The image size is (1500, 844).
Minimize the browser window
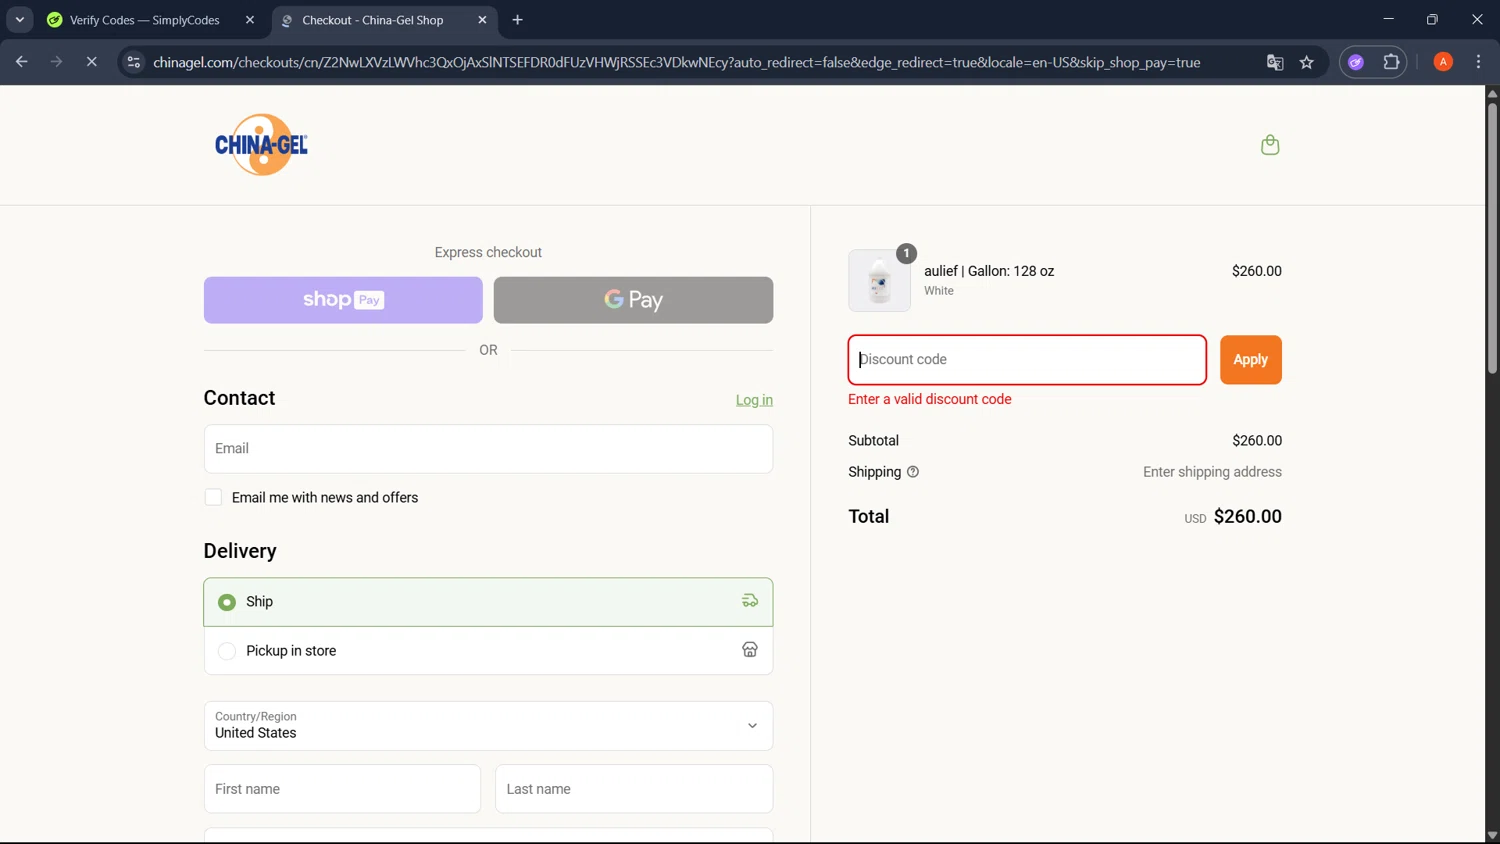1388,19
